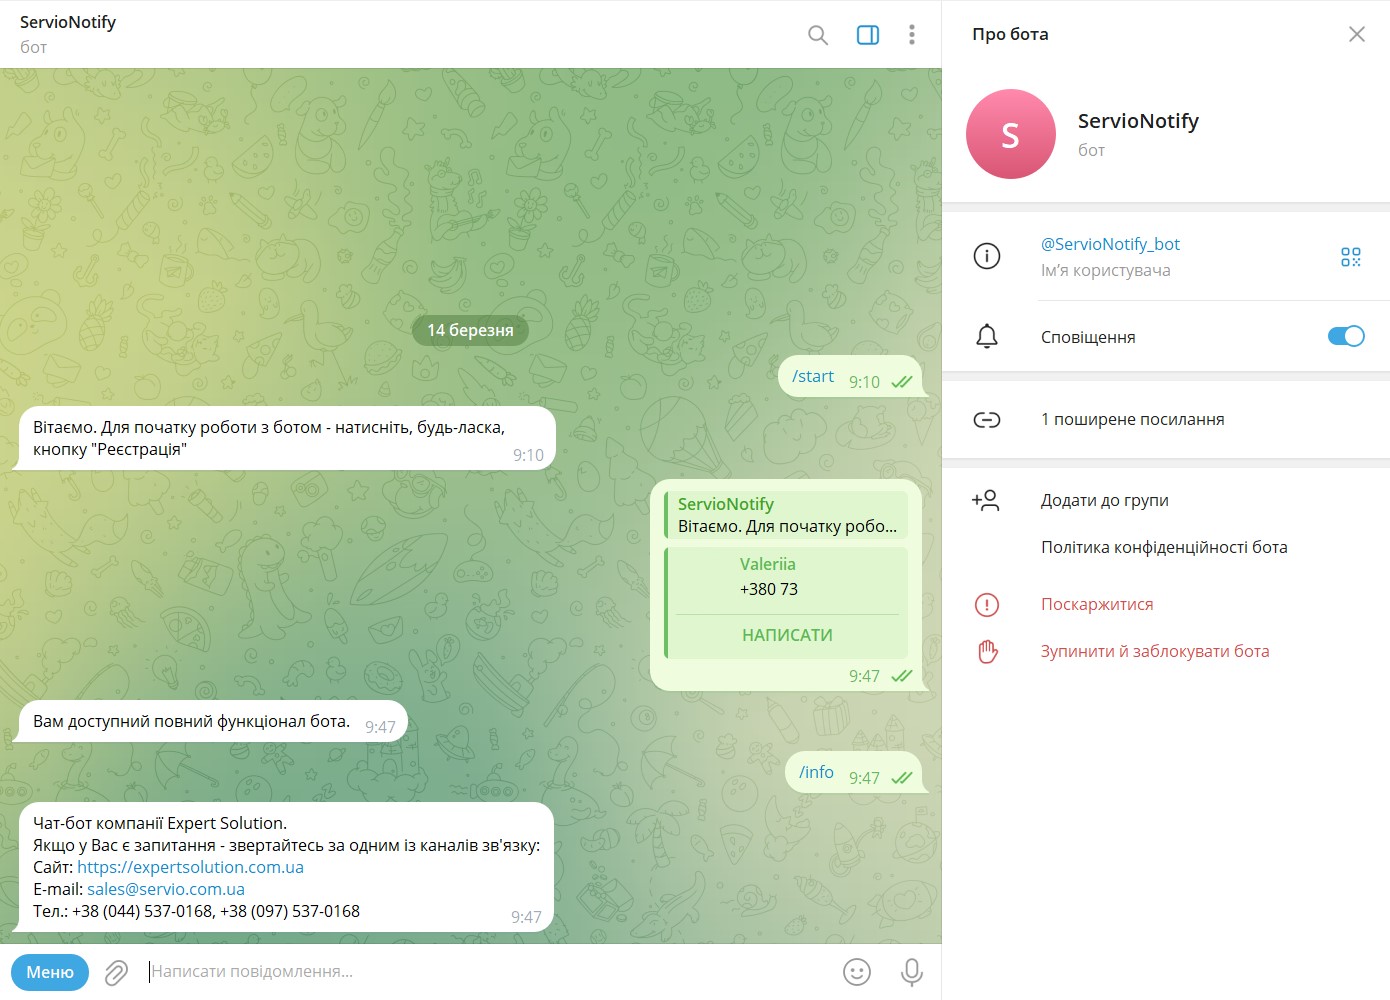Open the emoji smiley picker
1390x1000 pixels.
(x=857, y=972)
